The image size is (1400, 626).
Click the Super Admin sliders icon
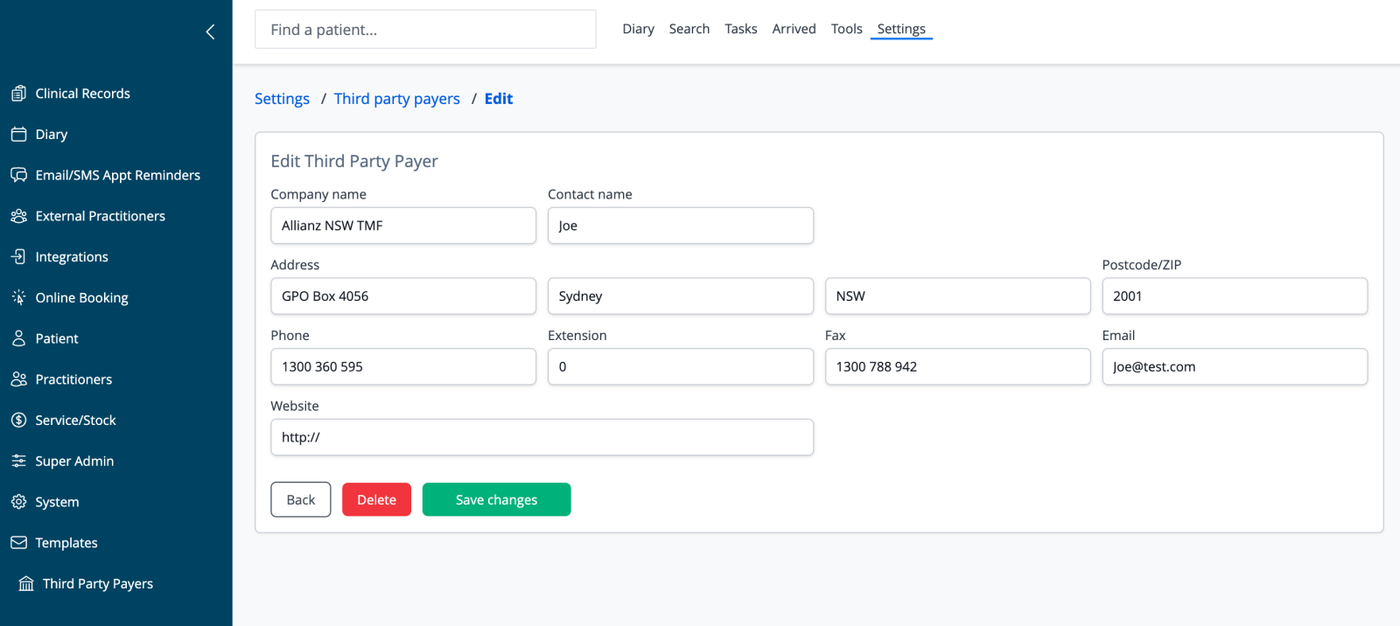coord(18,461)
